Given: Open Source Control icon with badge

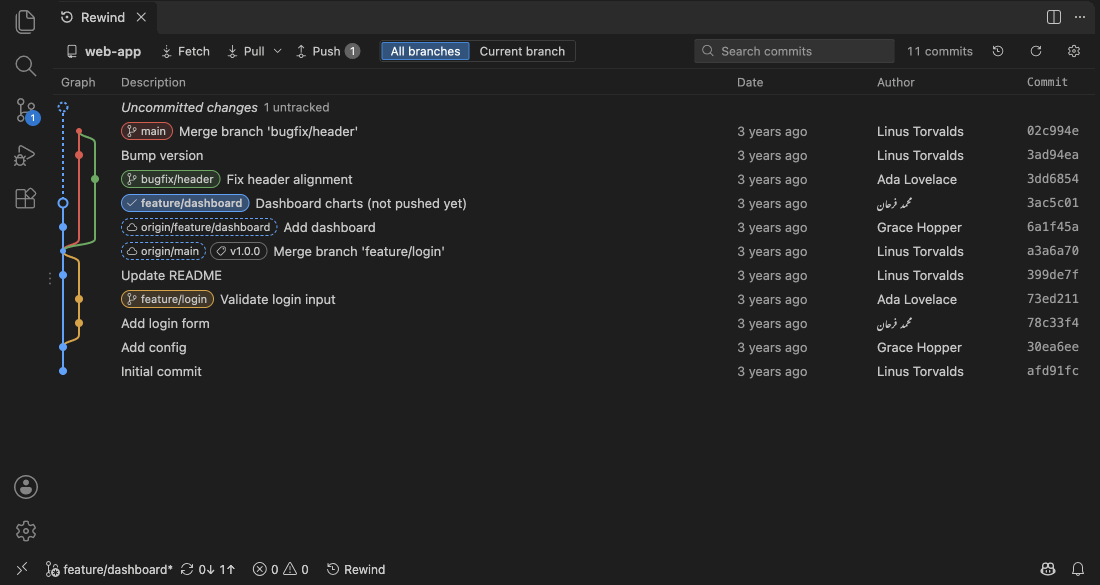Looking at the screenshot, I should tap(27, 111).
